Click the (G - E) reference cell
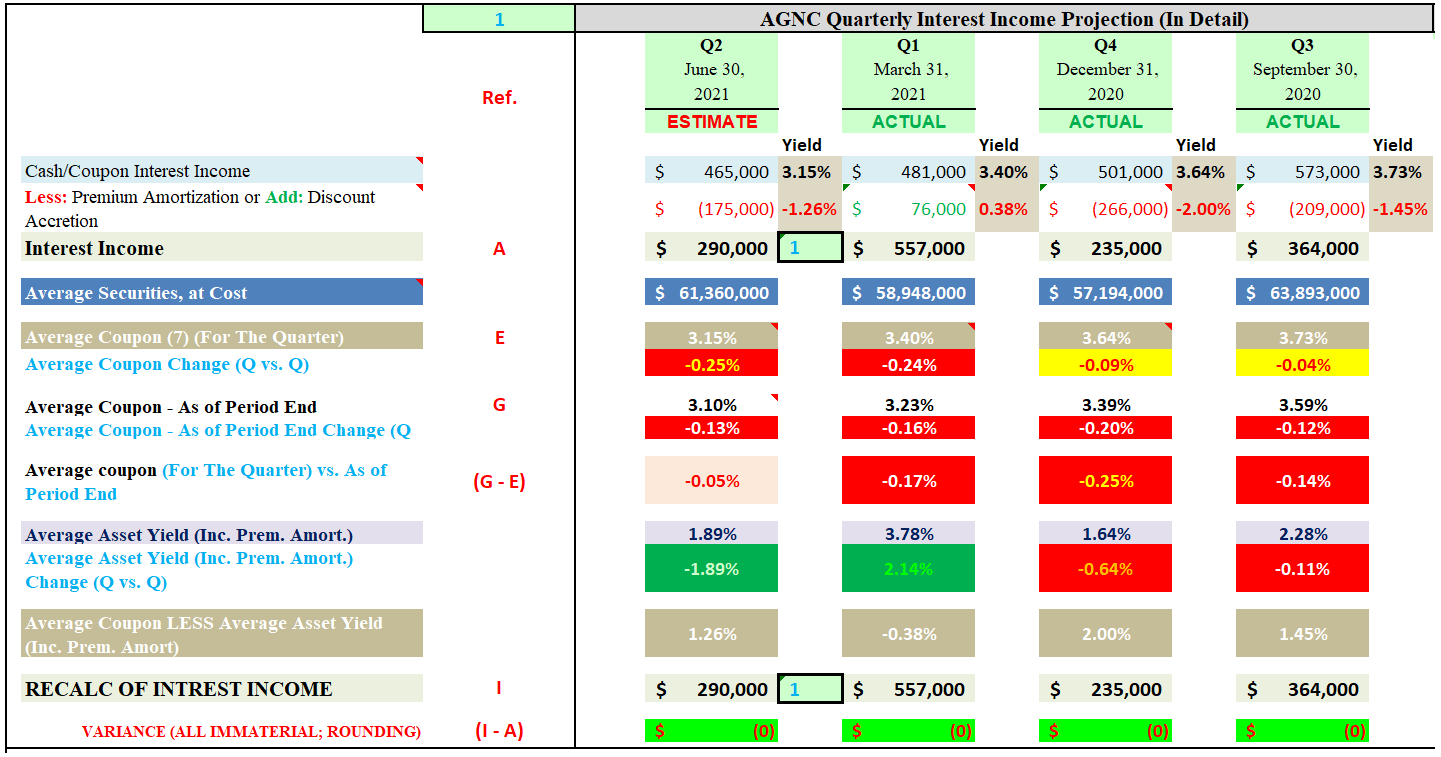Viewport: 1441px width, 757px height. [x=499, y=481]
